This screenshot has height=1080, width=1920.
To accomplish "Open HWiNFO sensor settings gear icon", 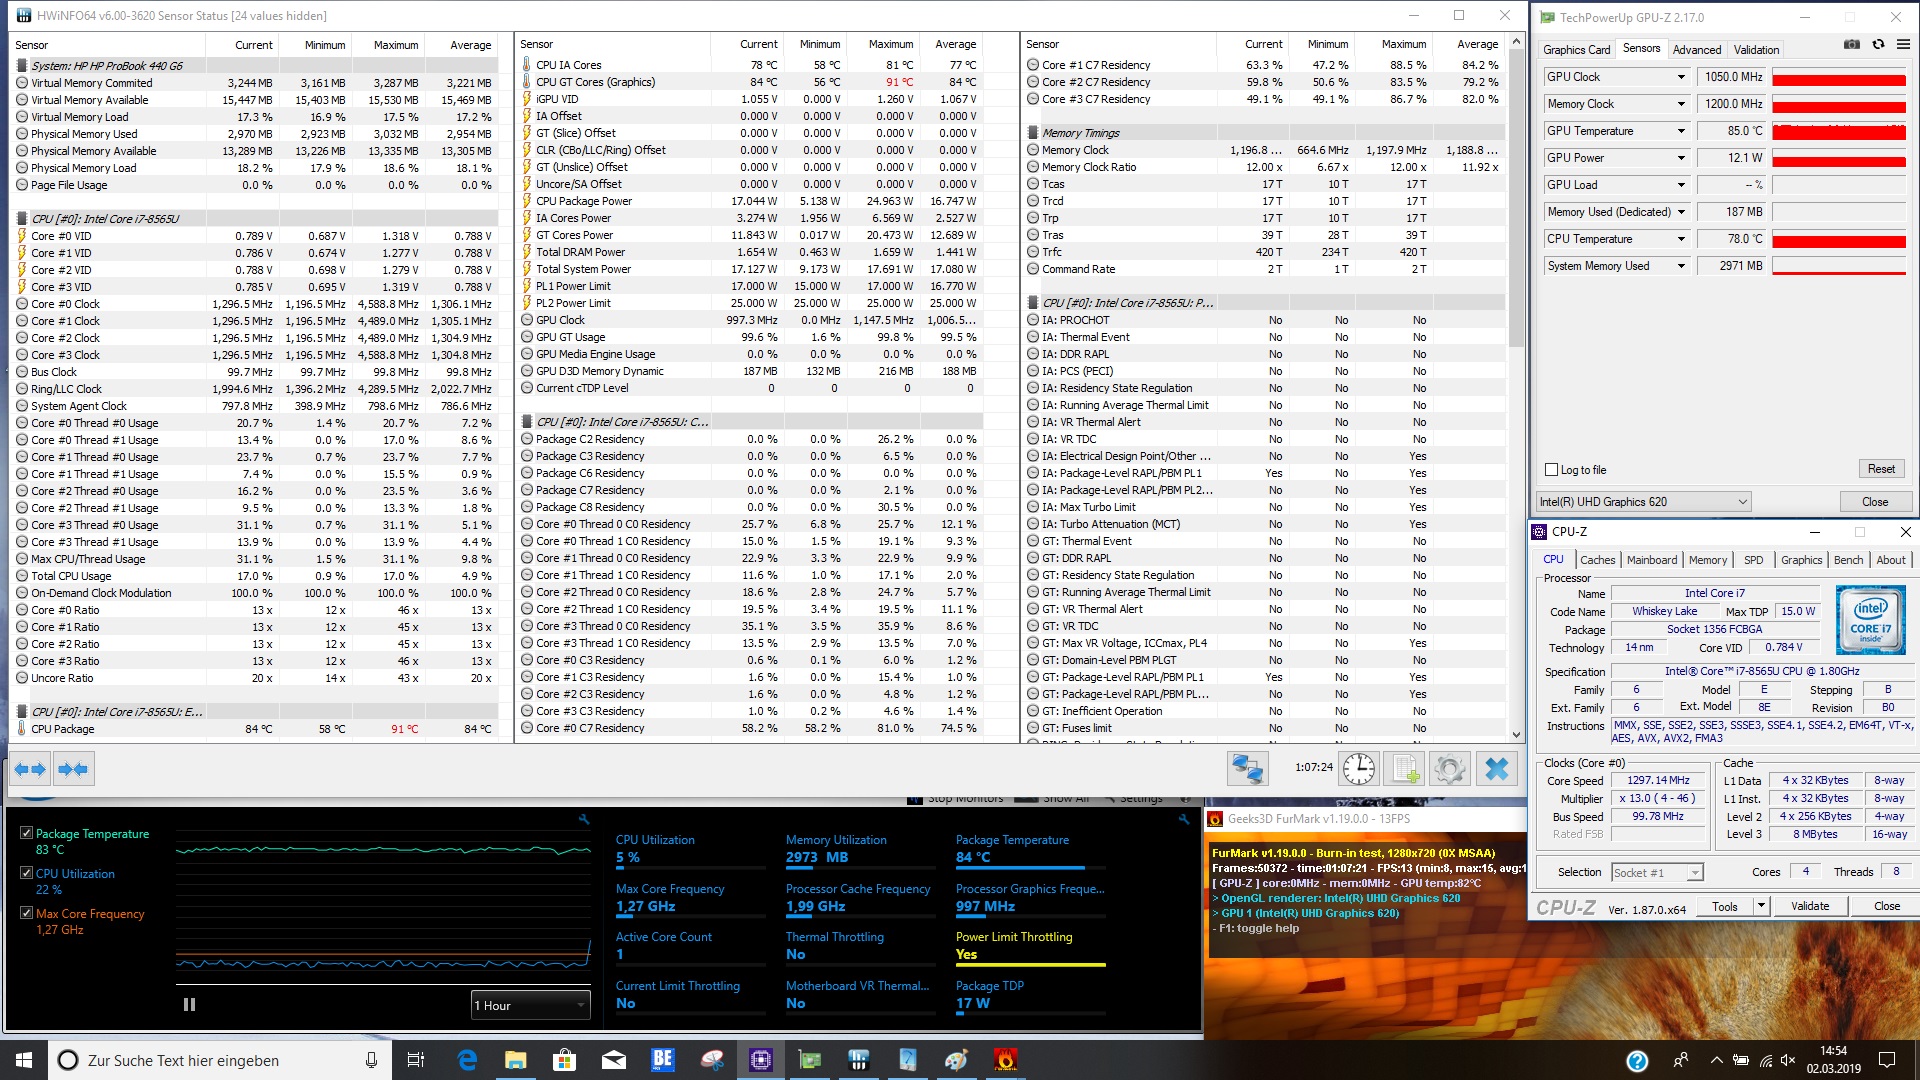I will 1449,768.
